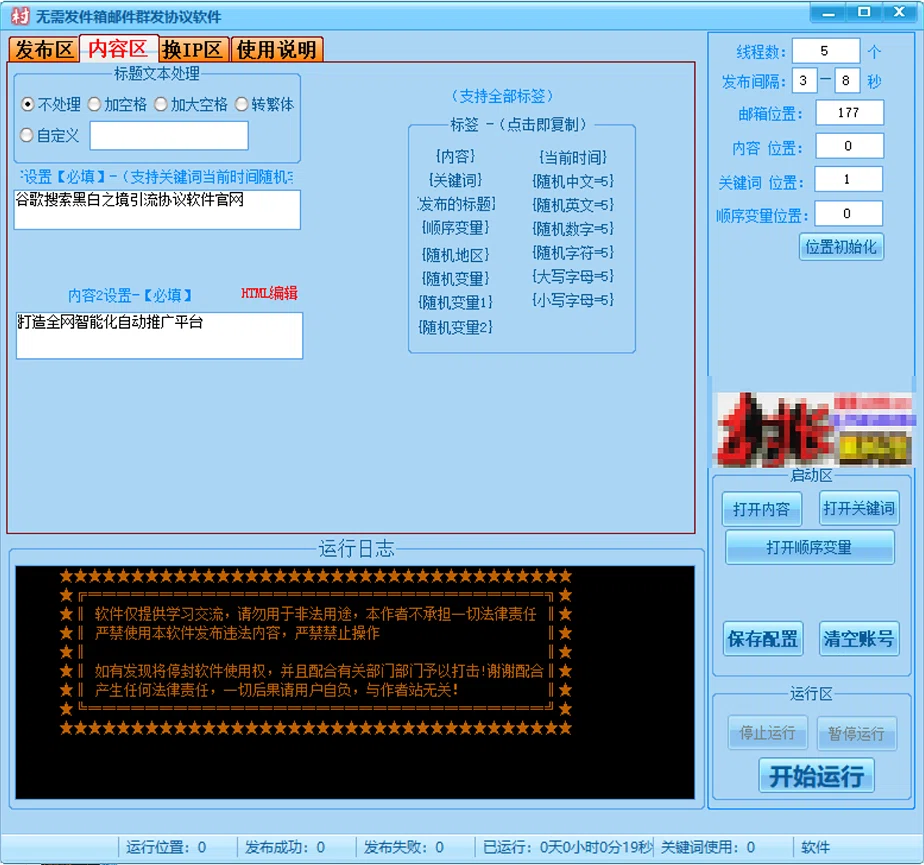Viewport: 924px width, 865px height.
Task: Click the 位置初始化 button
Action: tap(841, 247)
